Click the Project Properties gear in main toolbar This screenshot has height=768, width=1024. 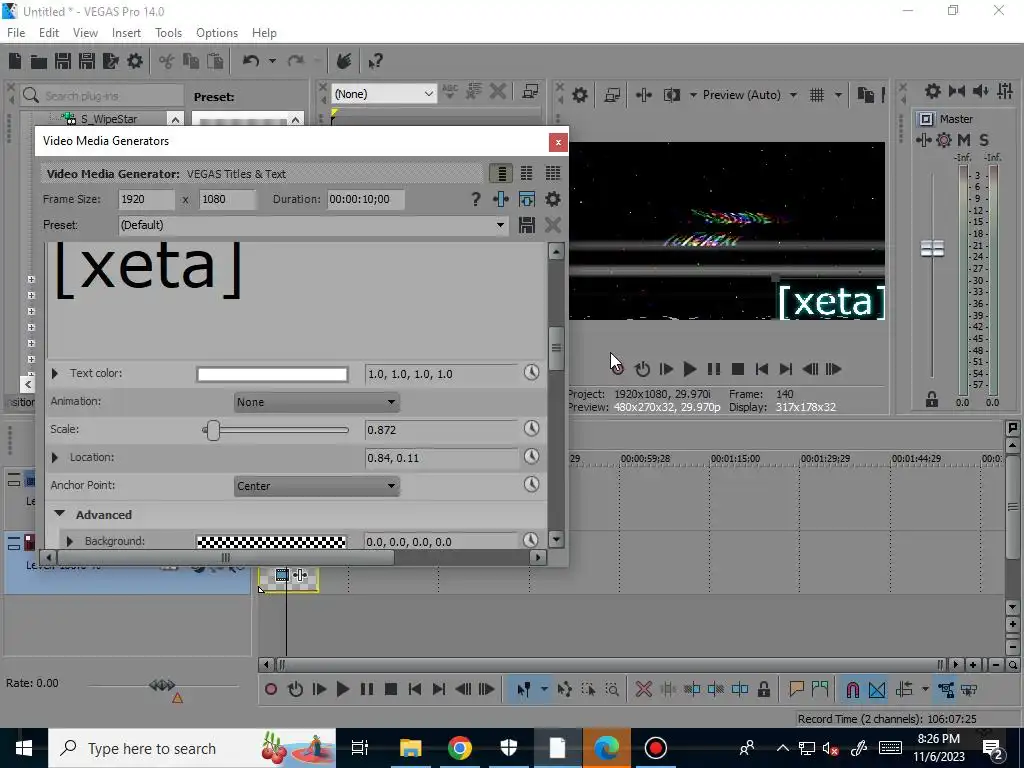[x=135, y=61]
